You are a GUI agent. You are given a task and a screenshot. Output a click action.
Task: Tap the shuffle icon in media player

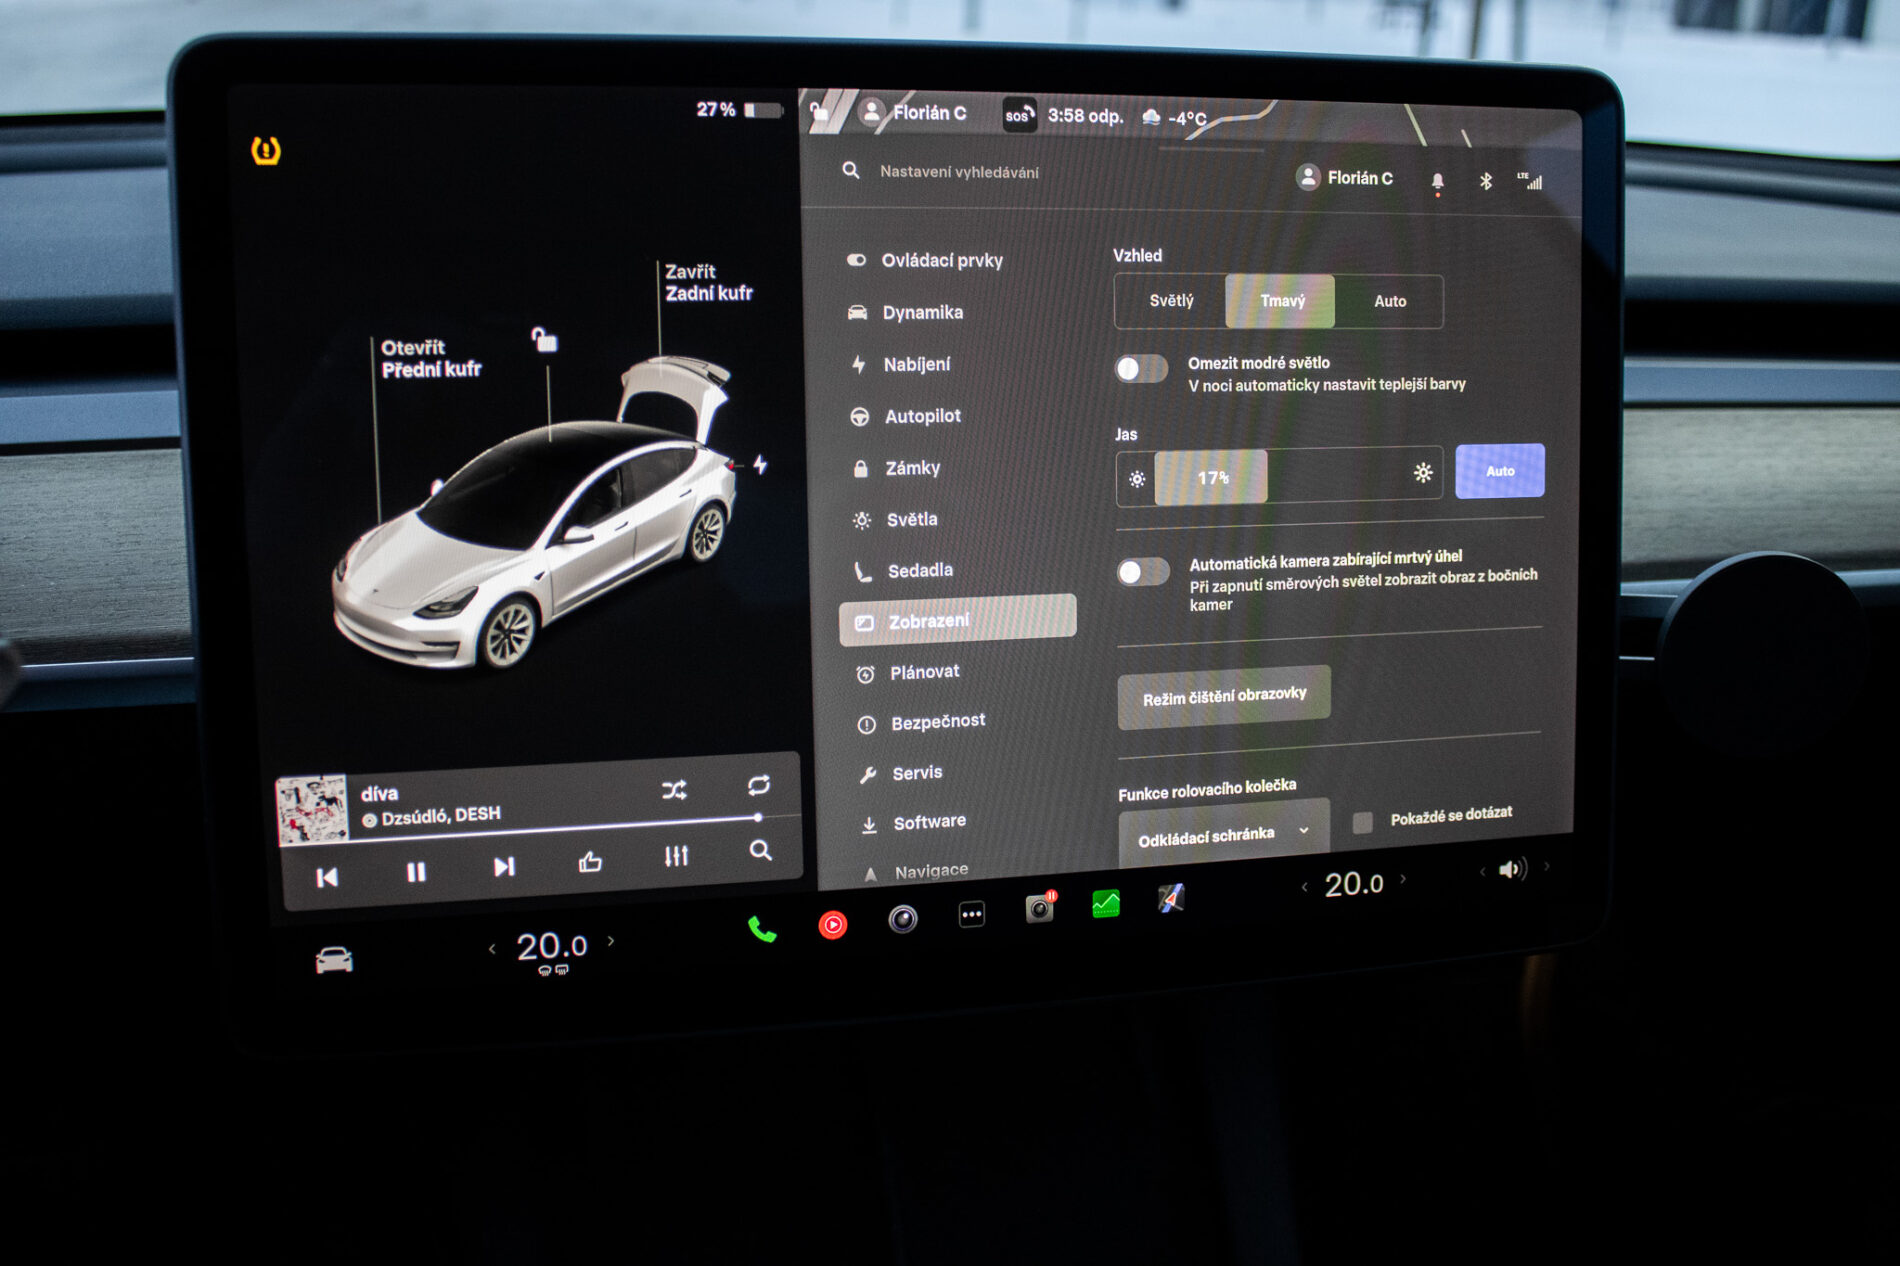674,791
